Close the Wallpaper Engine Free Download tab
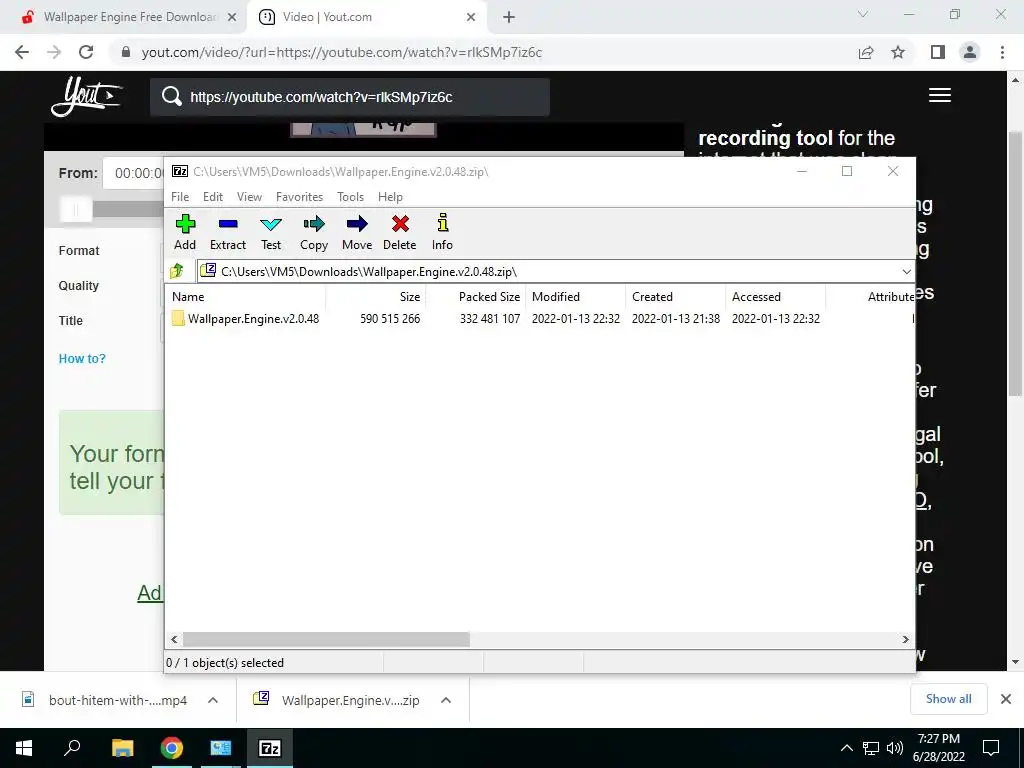This screenshot has width=1024, height=768. click(x=232, y=18)
